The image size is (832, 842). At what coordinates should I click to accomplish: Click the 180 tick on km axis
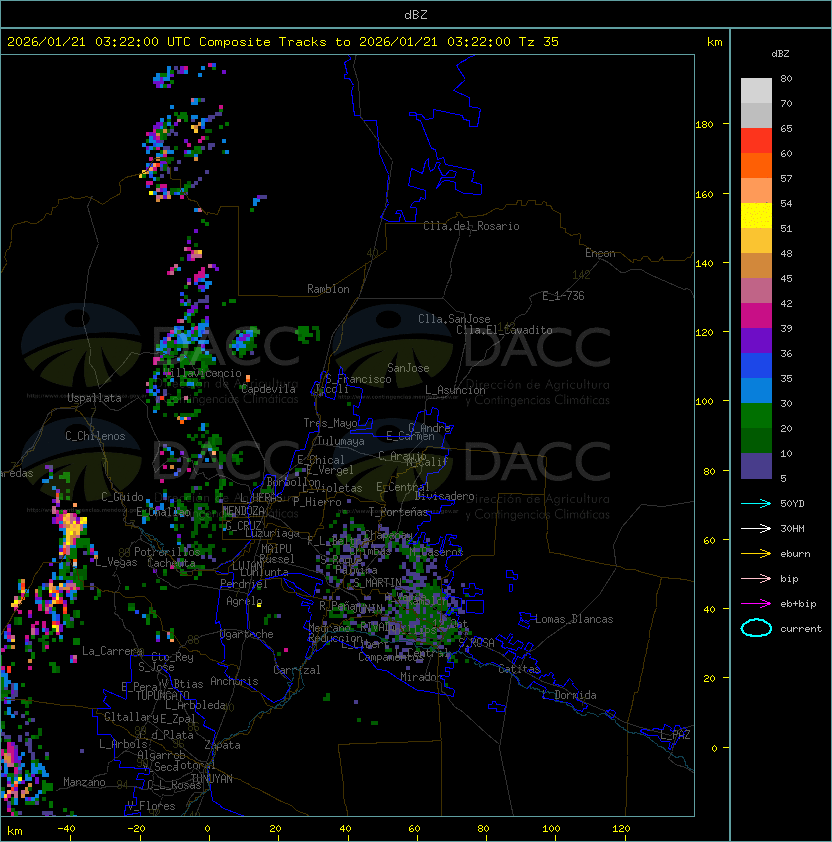click(704, 124)
